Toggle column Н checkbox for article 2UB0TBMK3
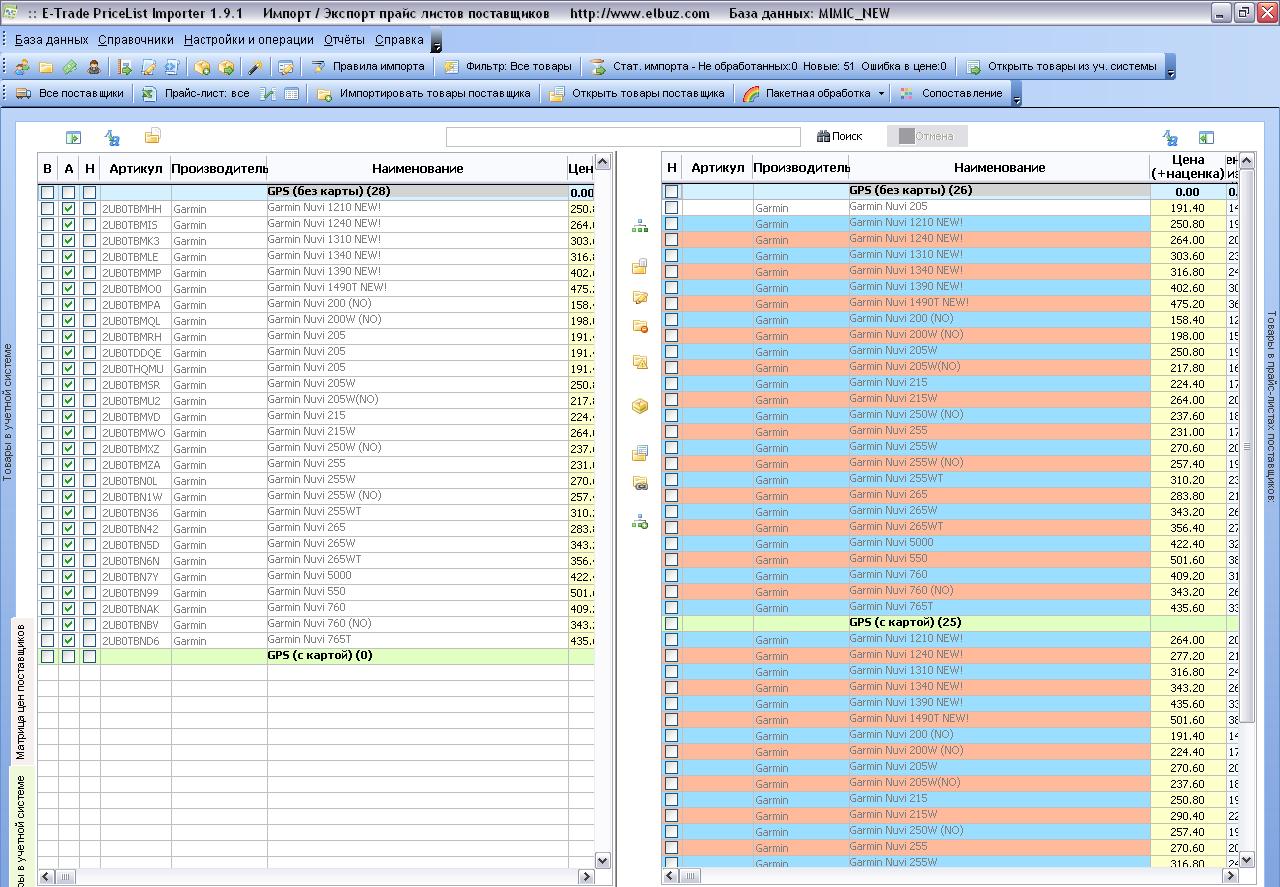The width and height of the screenshot is (1280, 887). click(89, 241)
